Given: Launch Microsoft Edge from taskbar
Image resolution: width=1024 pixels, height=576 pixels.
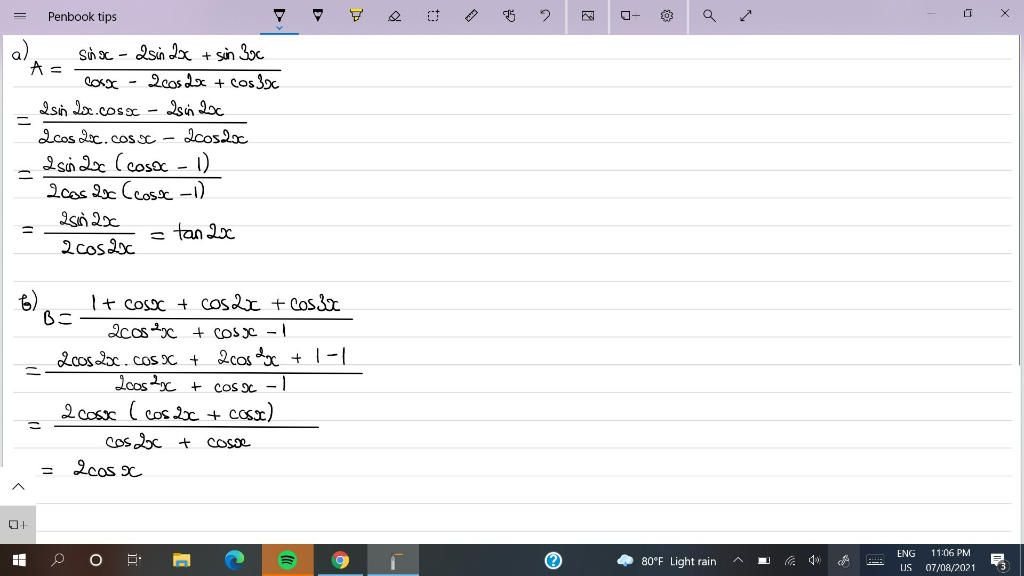Looking at the screenshot, I should pos(234,560).
